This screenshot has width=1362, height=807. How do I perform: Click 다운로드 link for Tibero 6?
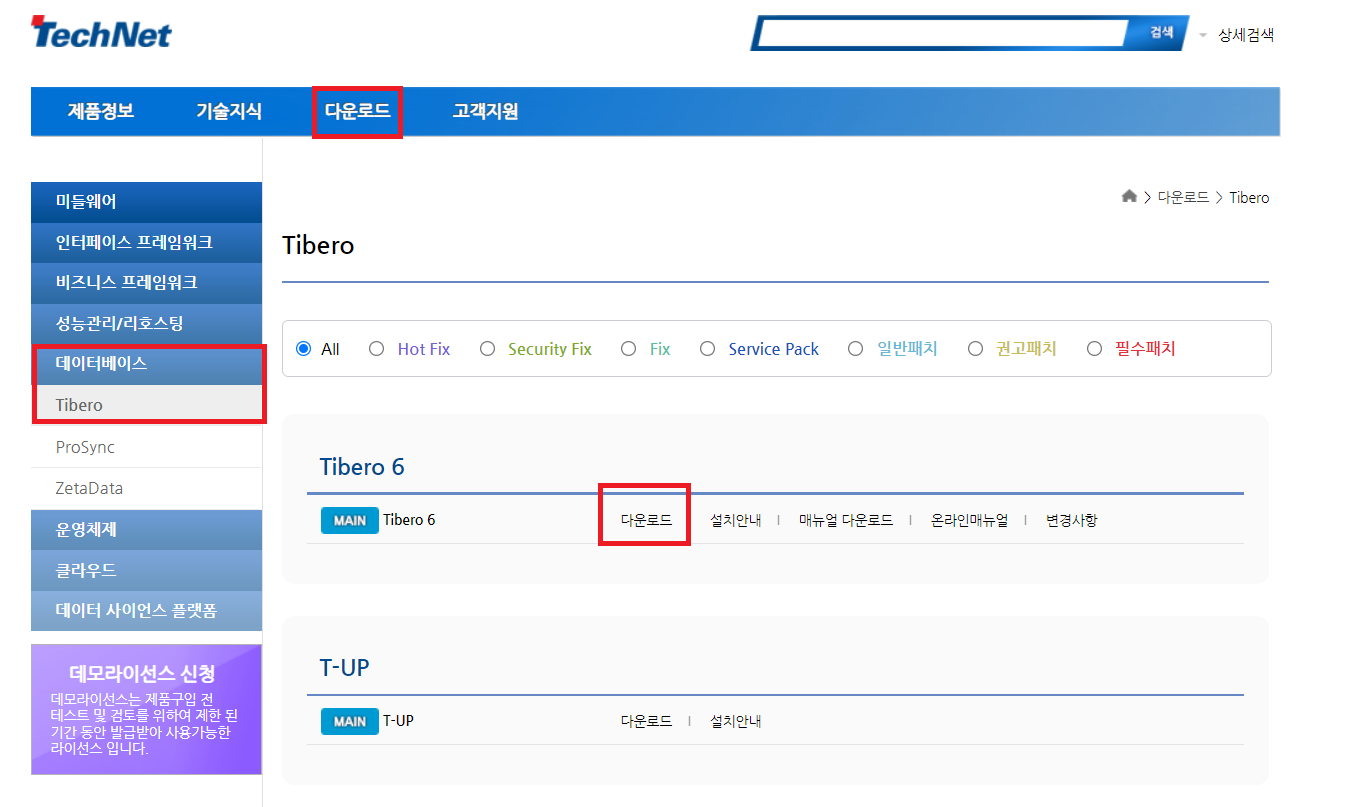[x=646, y=521]
